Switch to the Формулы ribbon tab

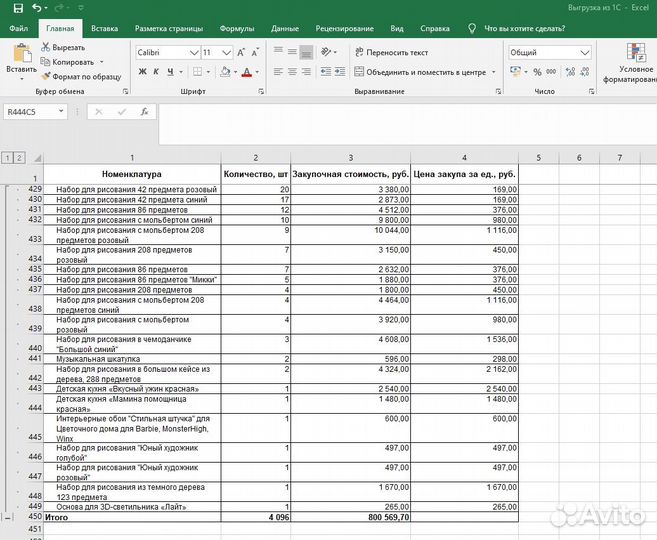[x=236, y=29]
